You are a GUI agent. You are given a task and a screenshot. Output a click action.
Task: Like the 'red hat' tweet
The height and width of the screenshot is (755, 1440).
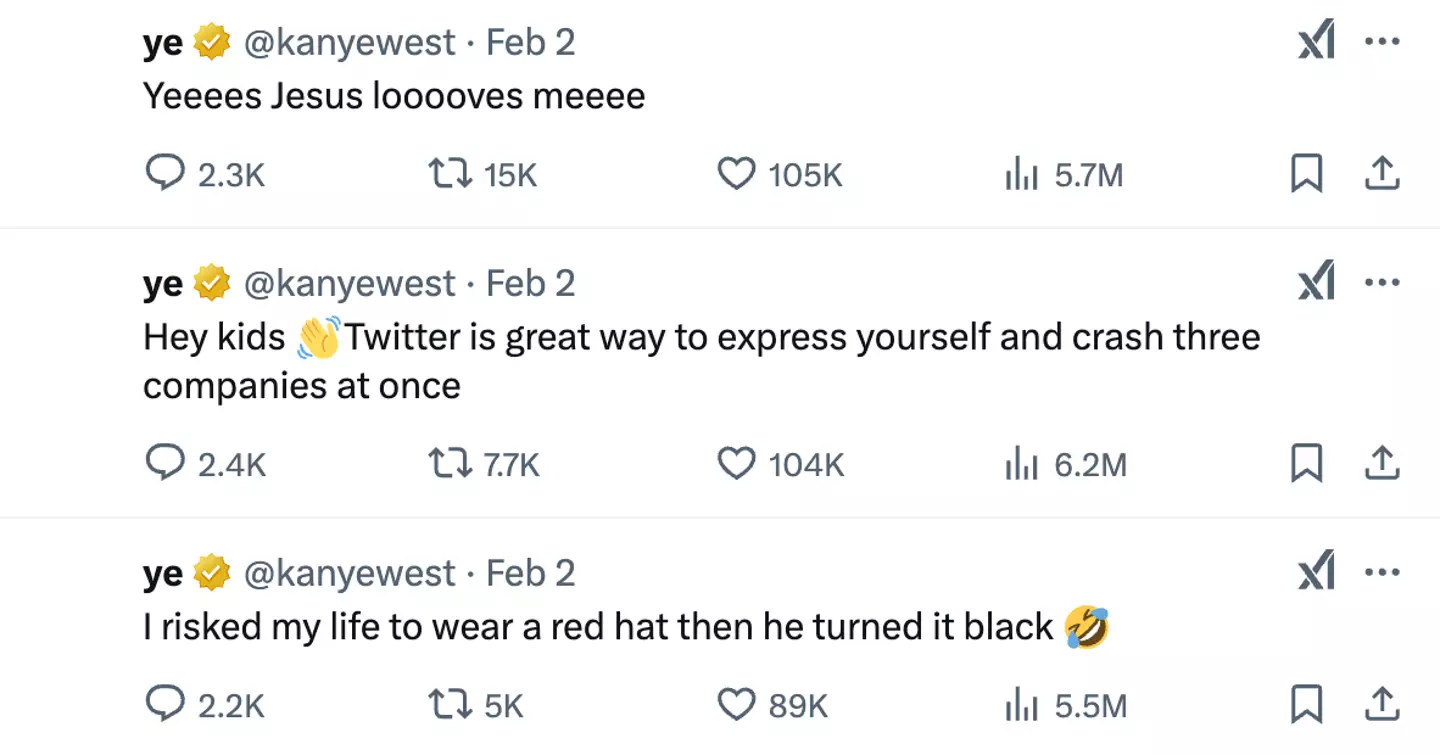(736, 705)
